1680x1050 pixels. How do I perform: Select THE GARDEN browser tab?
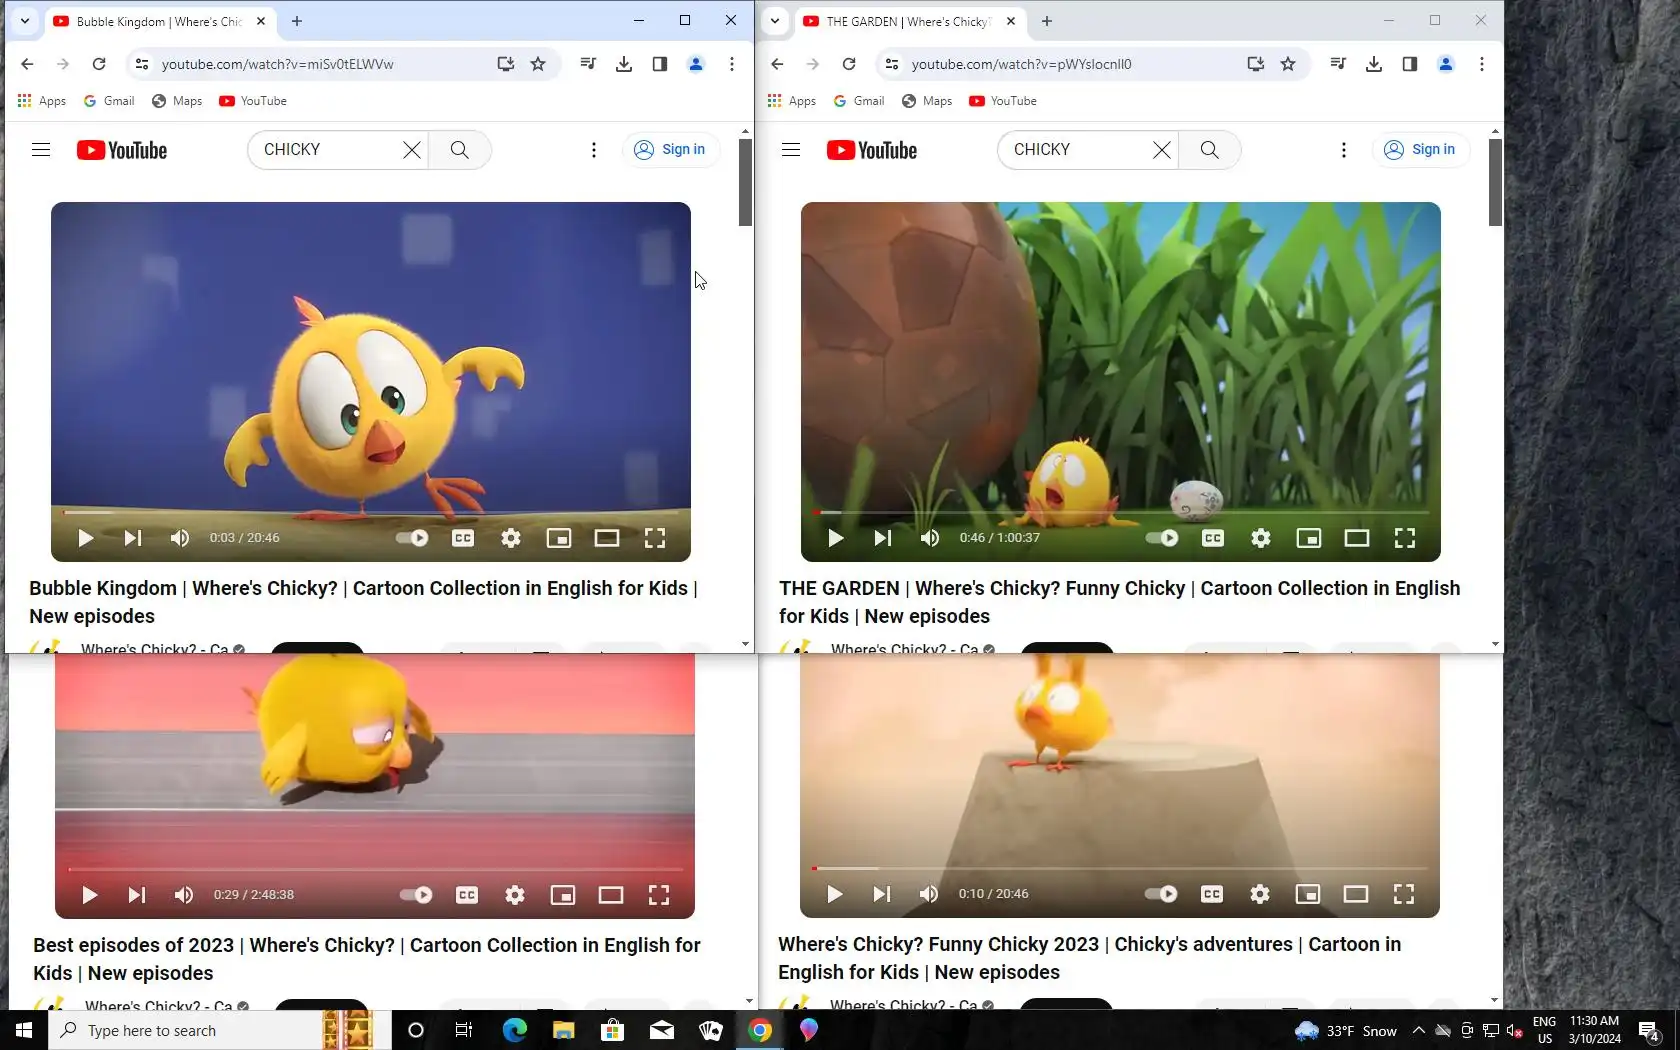click(x=910, y=21)
